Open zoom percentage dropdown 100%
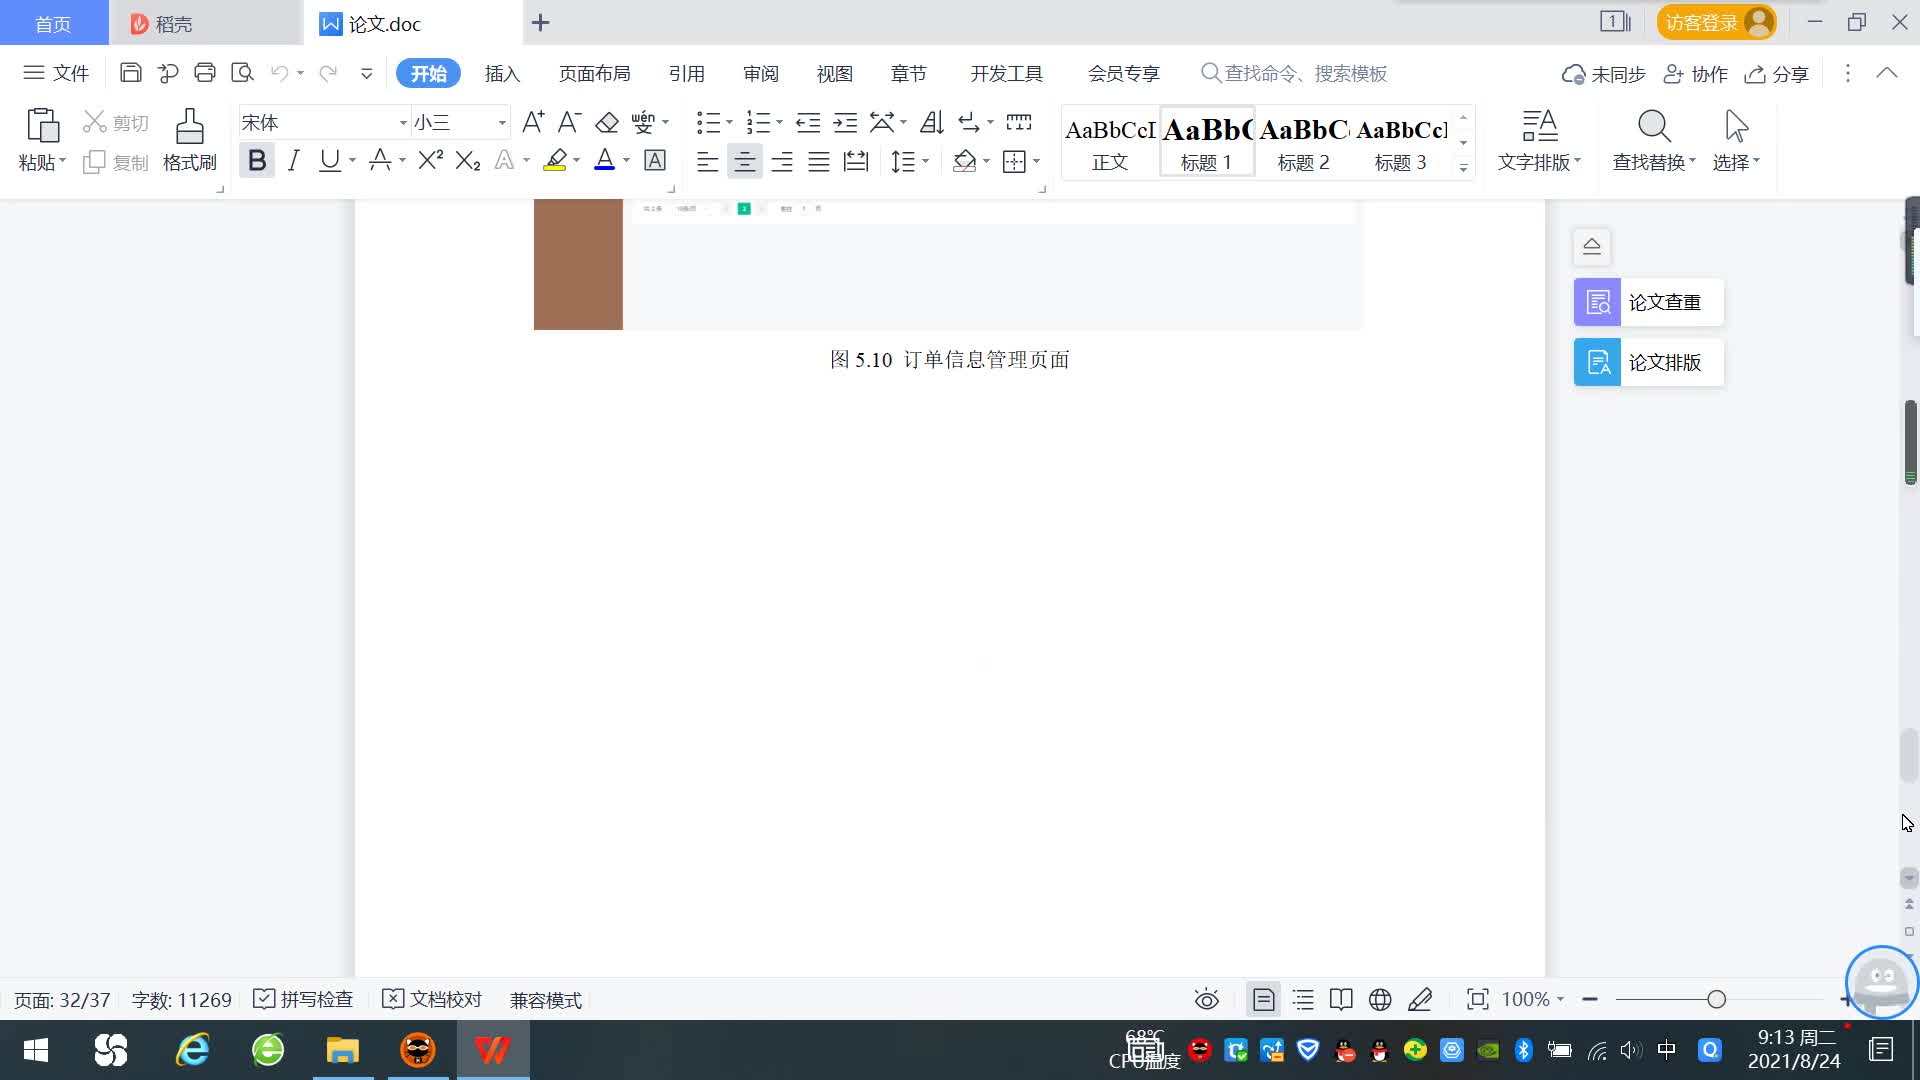Image resolution: width=1920 pixels, height=1080 pixels. pos(1532,999)
